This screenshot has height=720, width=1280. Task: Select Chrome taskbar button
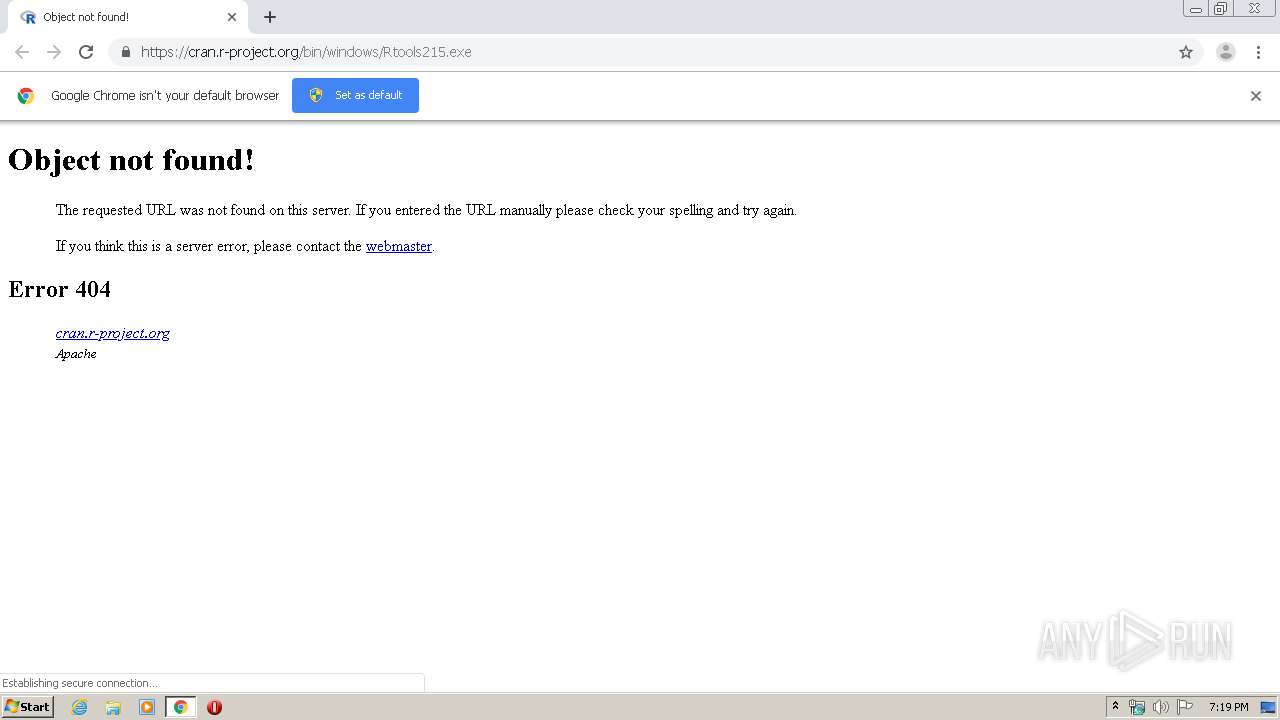pos(181,707)
